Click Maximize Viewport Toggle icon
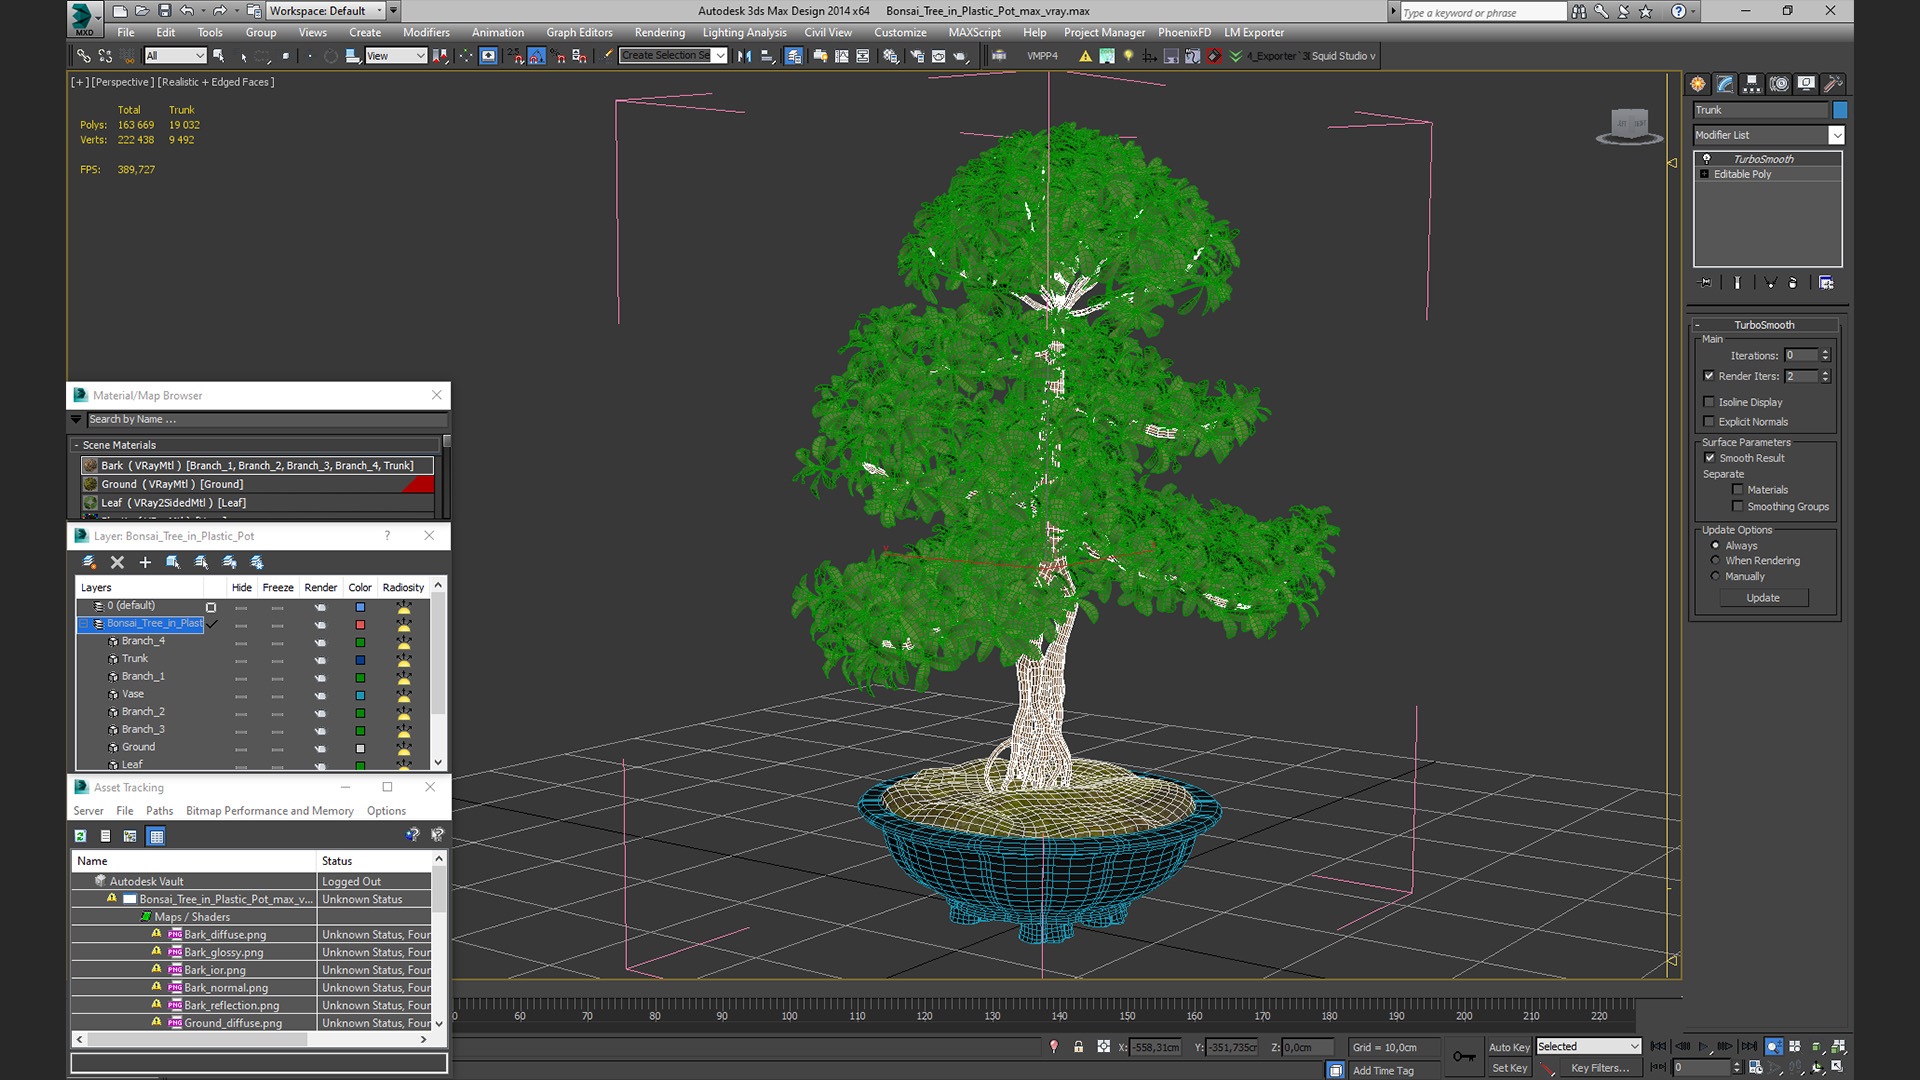This screenshot has width=1920, height=1080. (x=1837, y=1067)
